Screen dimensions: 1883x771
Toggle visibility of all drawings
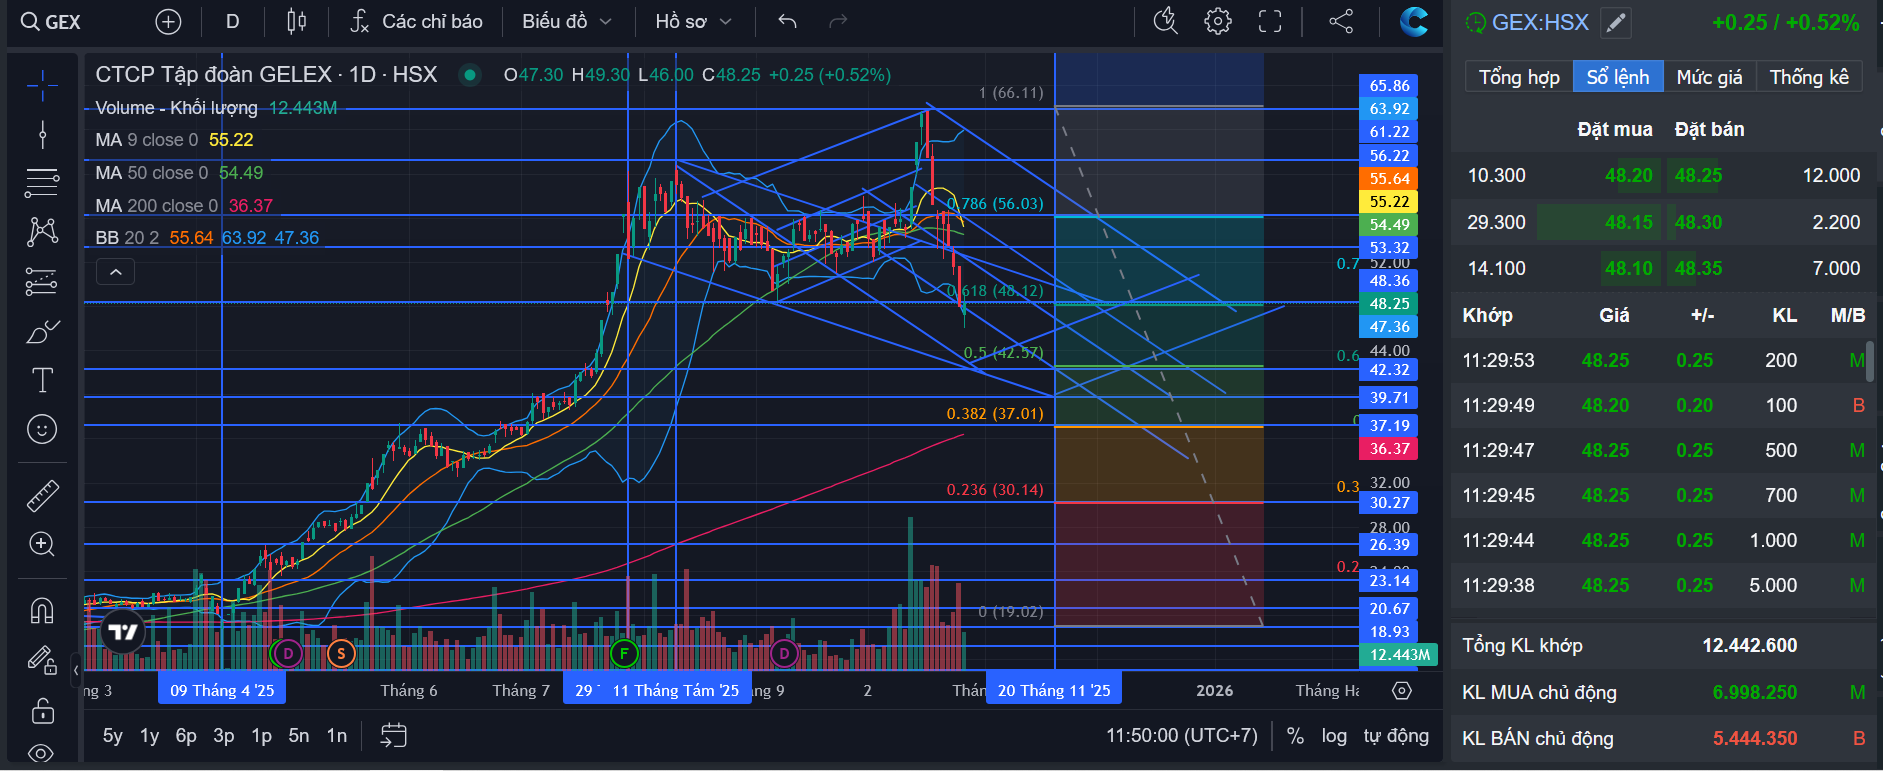(42, 754)
